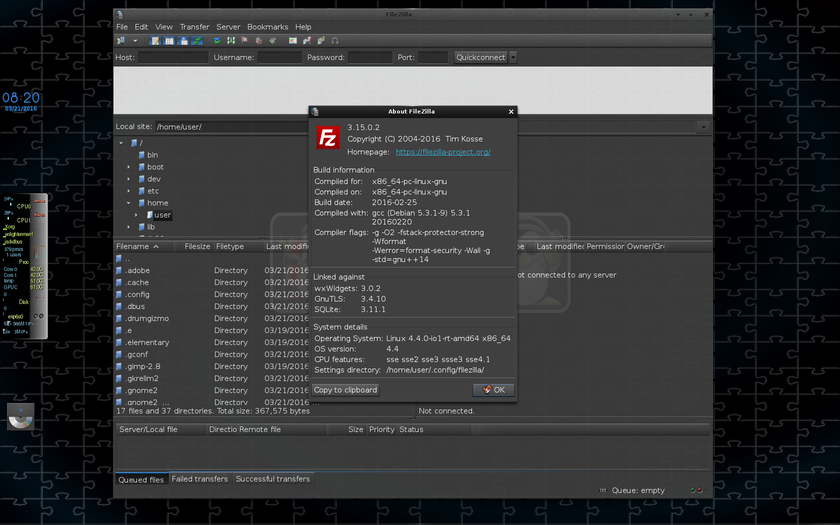Open the View menu
The image size is (840, 525).
click(164, 27)
